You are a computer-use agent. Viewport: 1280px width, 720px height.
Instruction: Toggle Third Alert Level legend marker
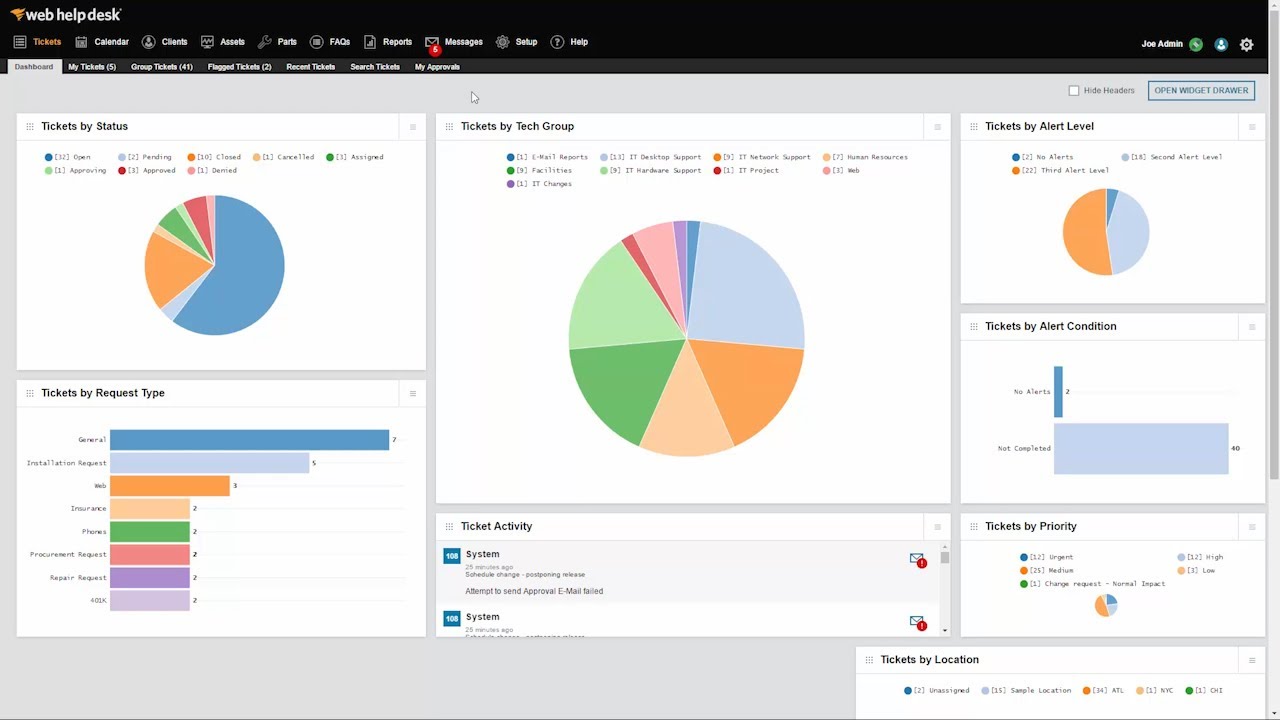[1016, 170]
